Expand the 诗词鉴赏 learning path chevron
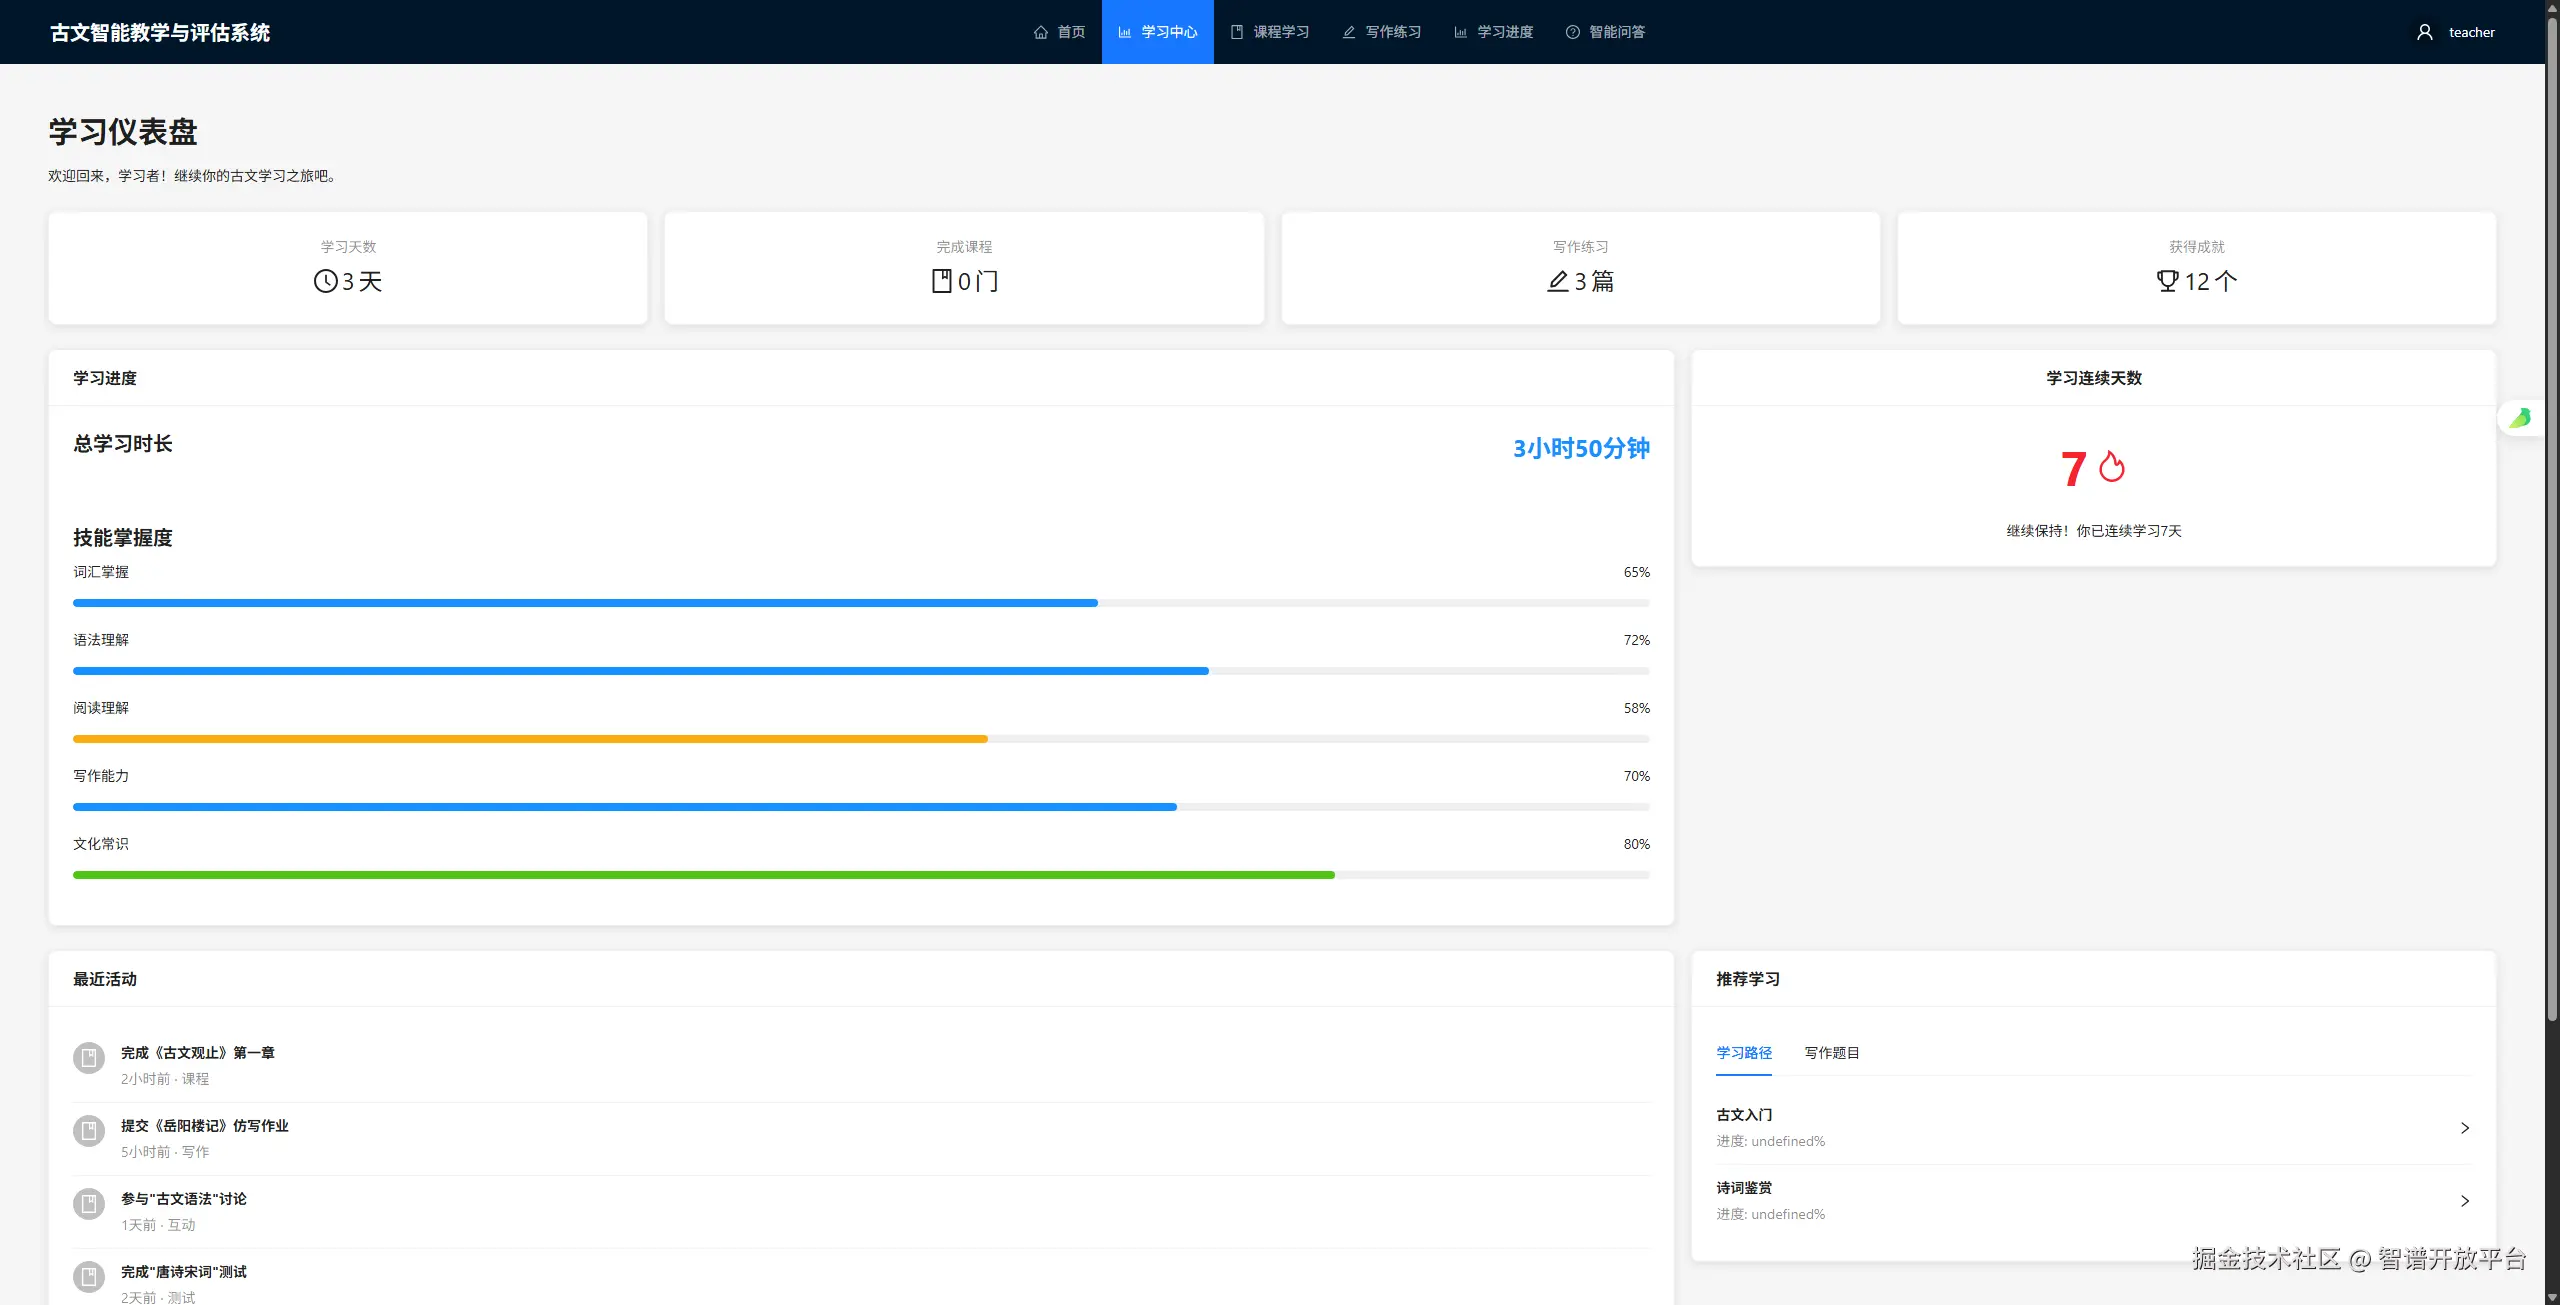Image resolution: width=2560 pixels, height=1305 pixels. point(2464,1201)
